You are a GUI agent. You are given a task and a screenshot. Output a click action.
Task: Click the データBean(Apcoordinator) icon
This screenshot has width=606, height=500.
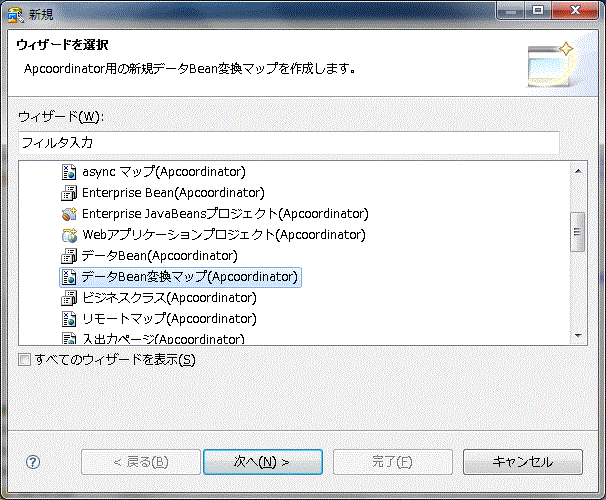coord(69,256)
